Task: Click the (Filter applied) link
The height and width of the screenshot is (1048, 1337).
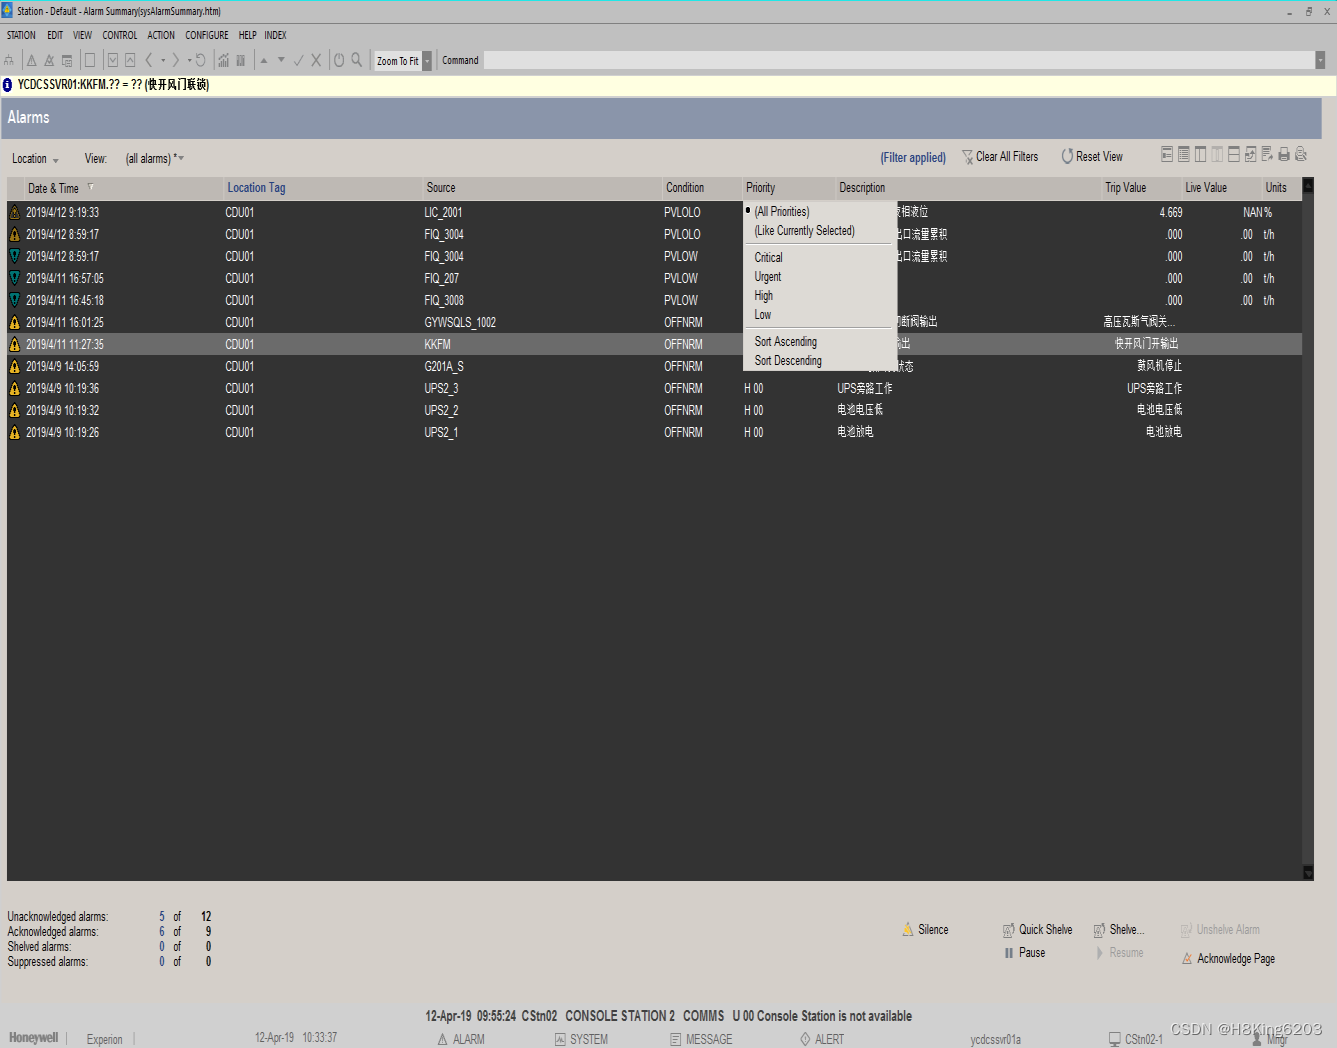Action: [x=913, y=157]
